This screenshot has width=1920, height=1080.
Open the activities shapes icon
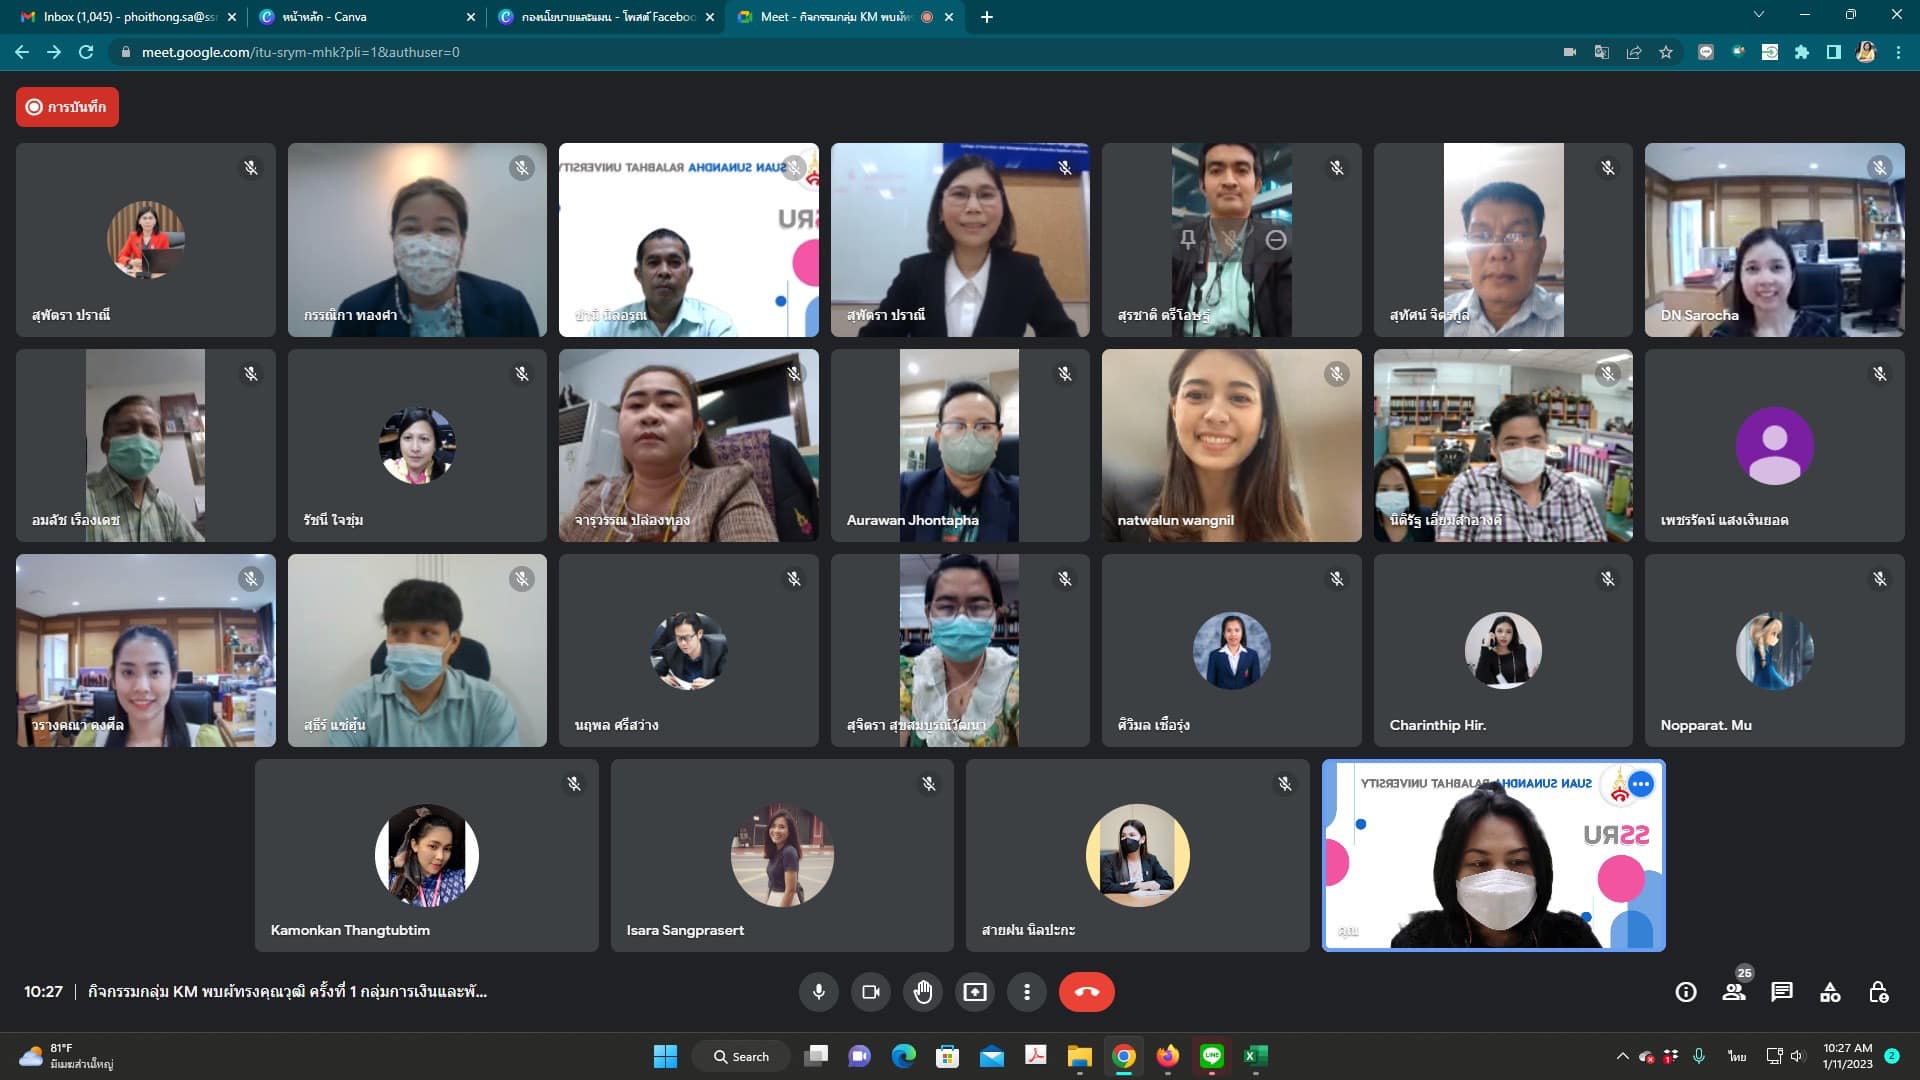coord(1830,992)
